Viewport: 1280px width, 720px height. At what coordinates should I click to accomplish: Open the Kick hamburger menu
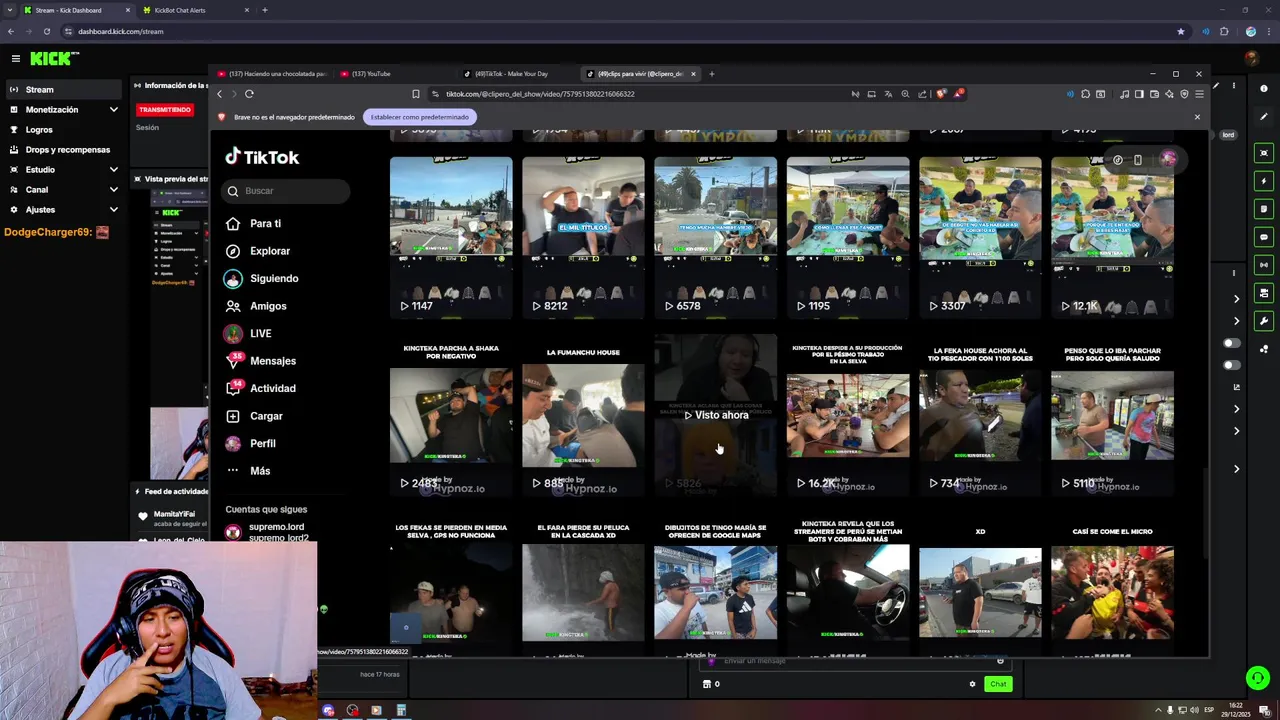point(15,59)
